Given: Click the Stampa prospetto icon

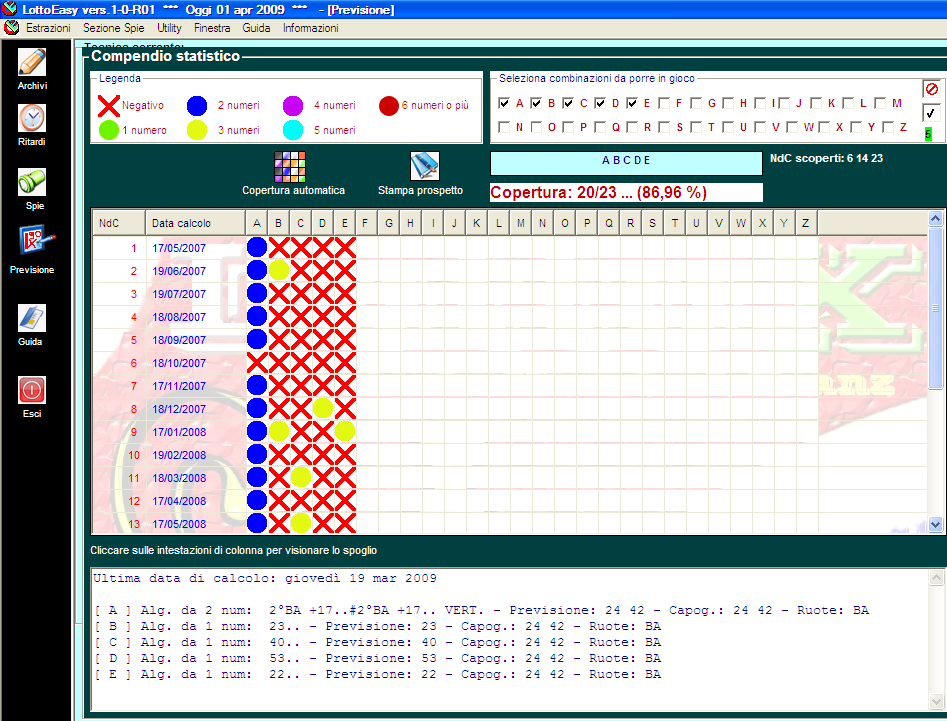Looking at the screenshot, I should coord(425,166).
